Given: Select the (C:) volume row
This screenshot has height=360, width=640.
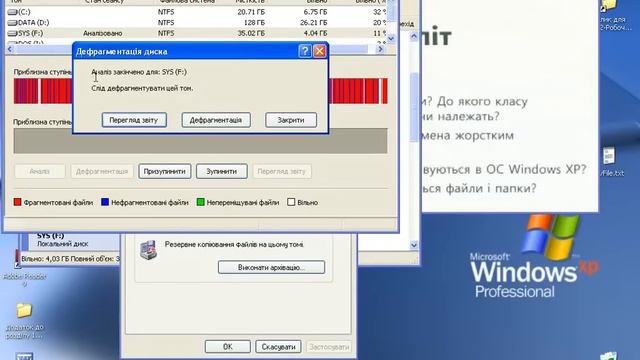Looking at the screenshot, I should coord(196,12).
